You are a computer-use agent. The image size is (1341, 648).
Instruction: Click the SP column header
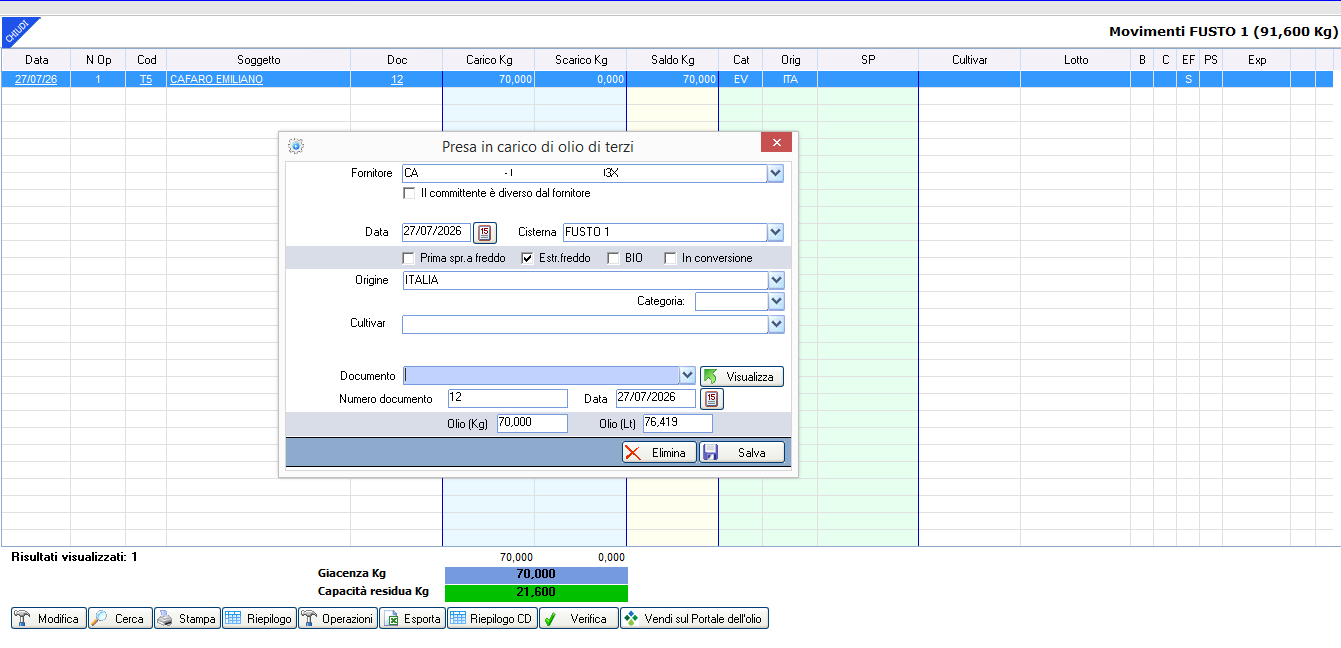pos(868,60)
